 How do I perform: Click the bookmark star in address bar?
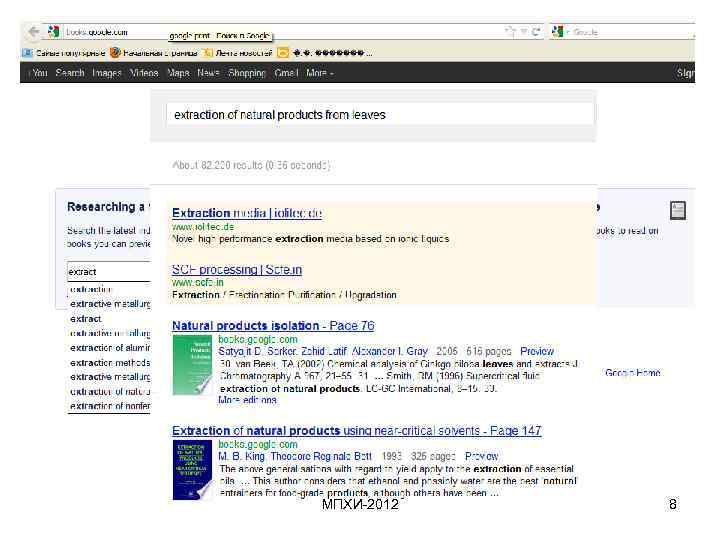[x=511, y=32]
